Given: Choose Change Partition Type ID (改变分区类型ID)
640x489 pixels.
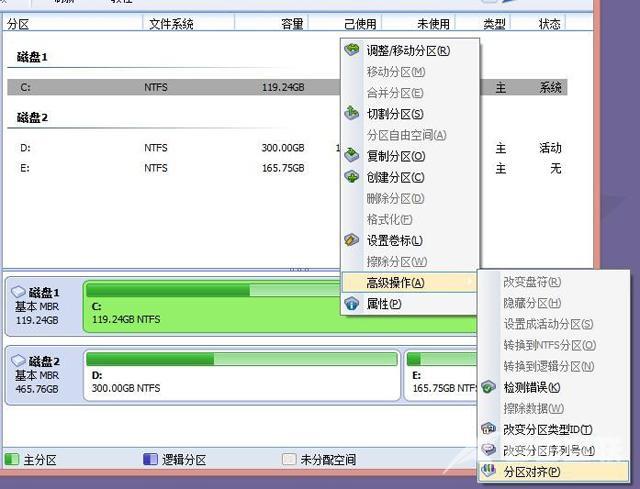Looking at the screenshot, I should point(548,429).
